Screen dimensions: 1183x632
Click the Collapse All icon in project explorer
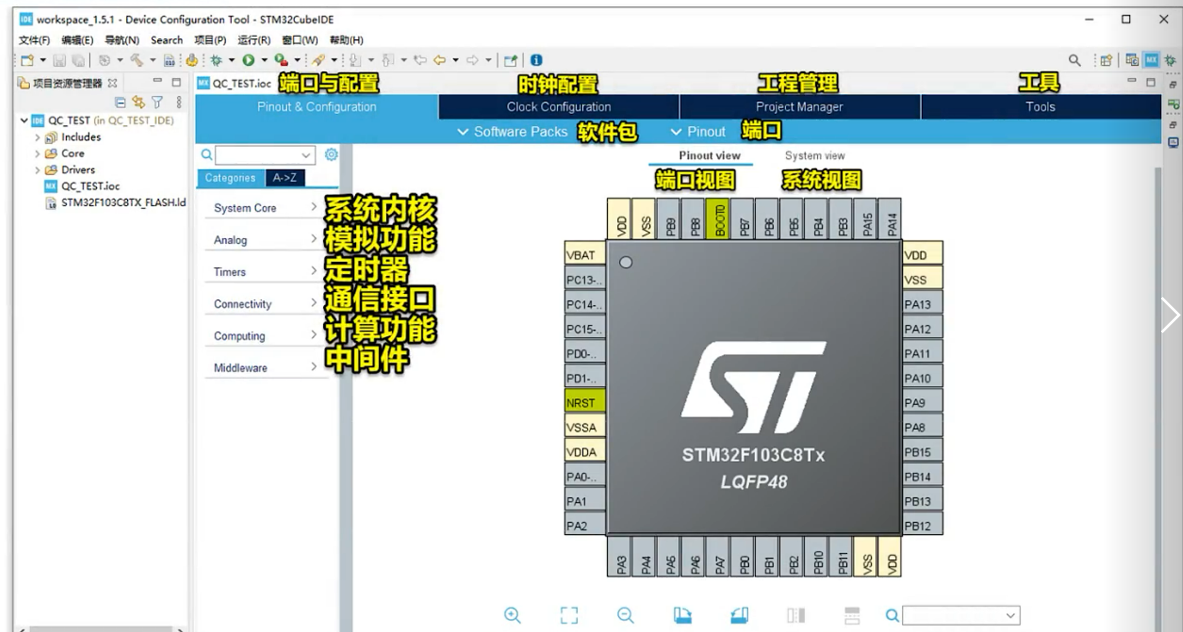click(120, 102)
